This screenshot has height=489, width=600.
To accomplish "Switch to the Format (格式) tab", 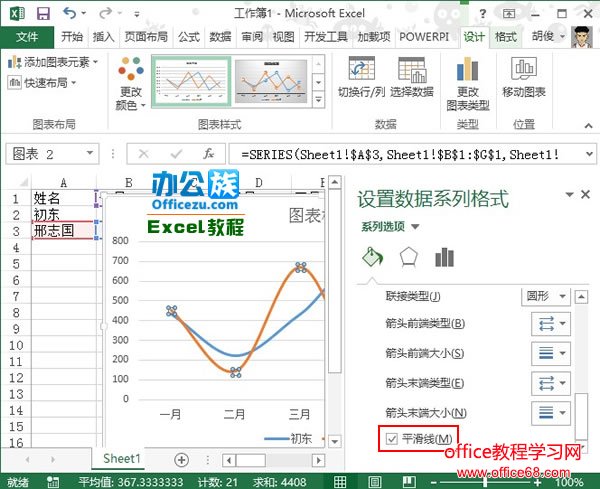I will (x=505, y=37).
